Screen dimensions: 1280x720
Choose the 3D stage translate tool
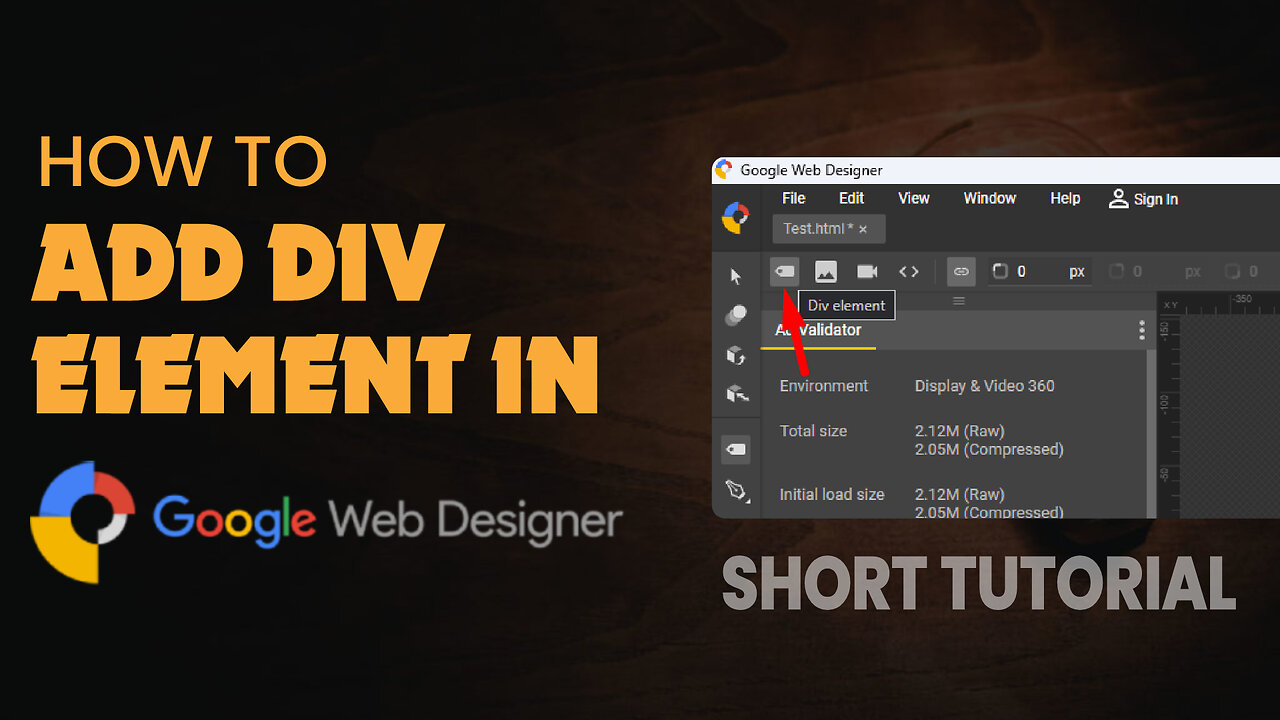pyautogui.click(x=736, y=394)
